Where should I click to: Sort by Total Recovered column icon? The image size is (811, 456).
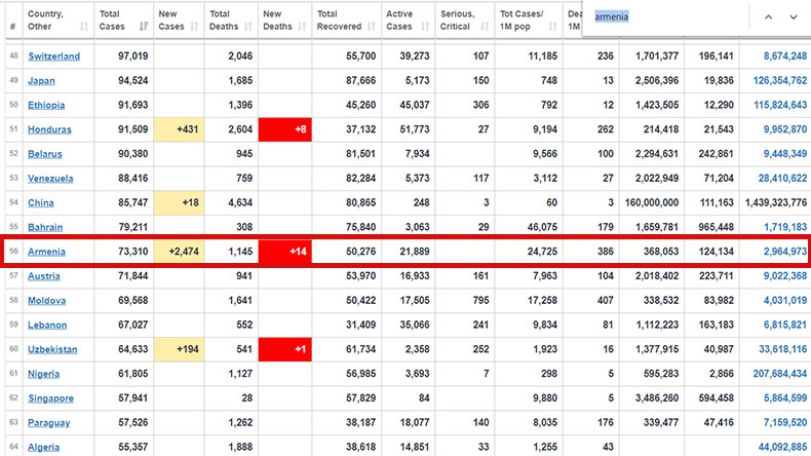371,26
